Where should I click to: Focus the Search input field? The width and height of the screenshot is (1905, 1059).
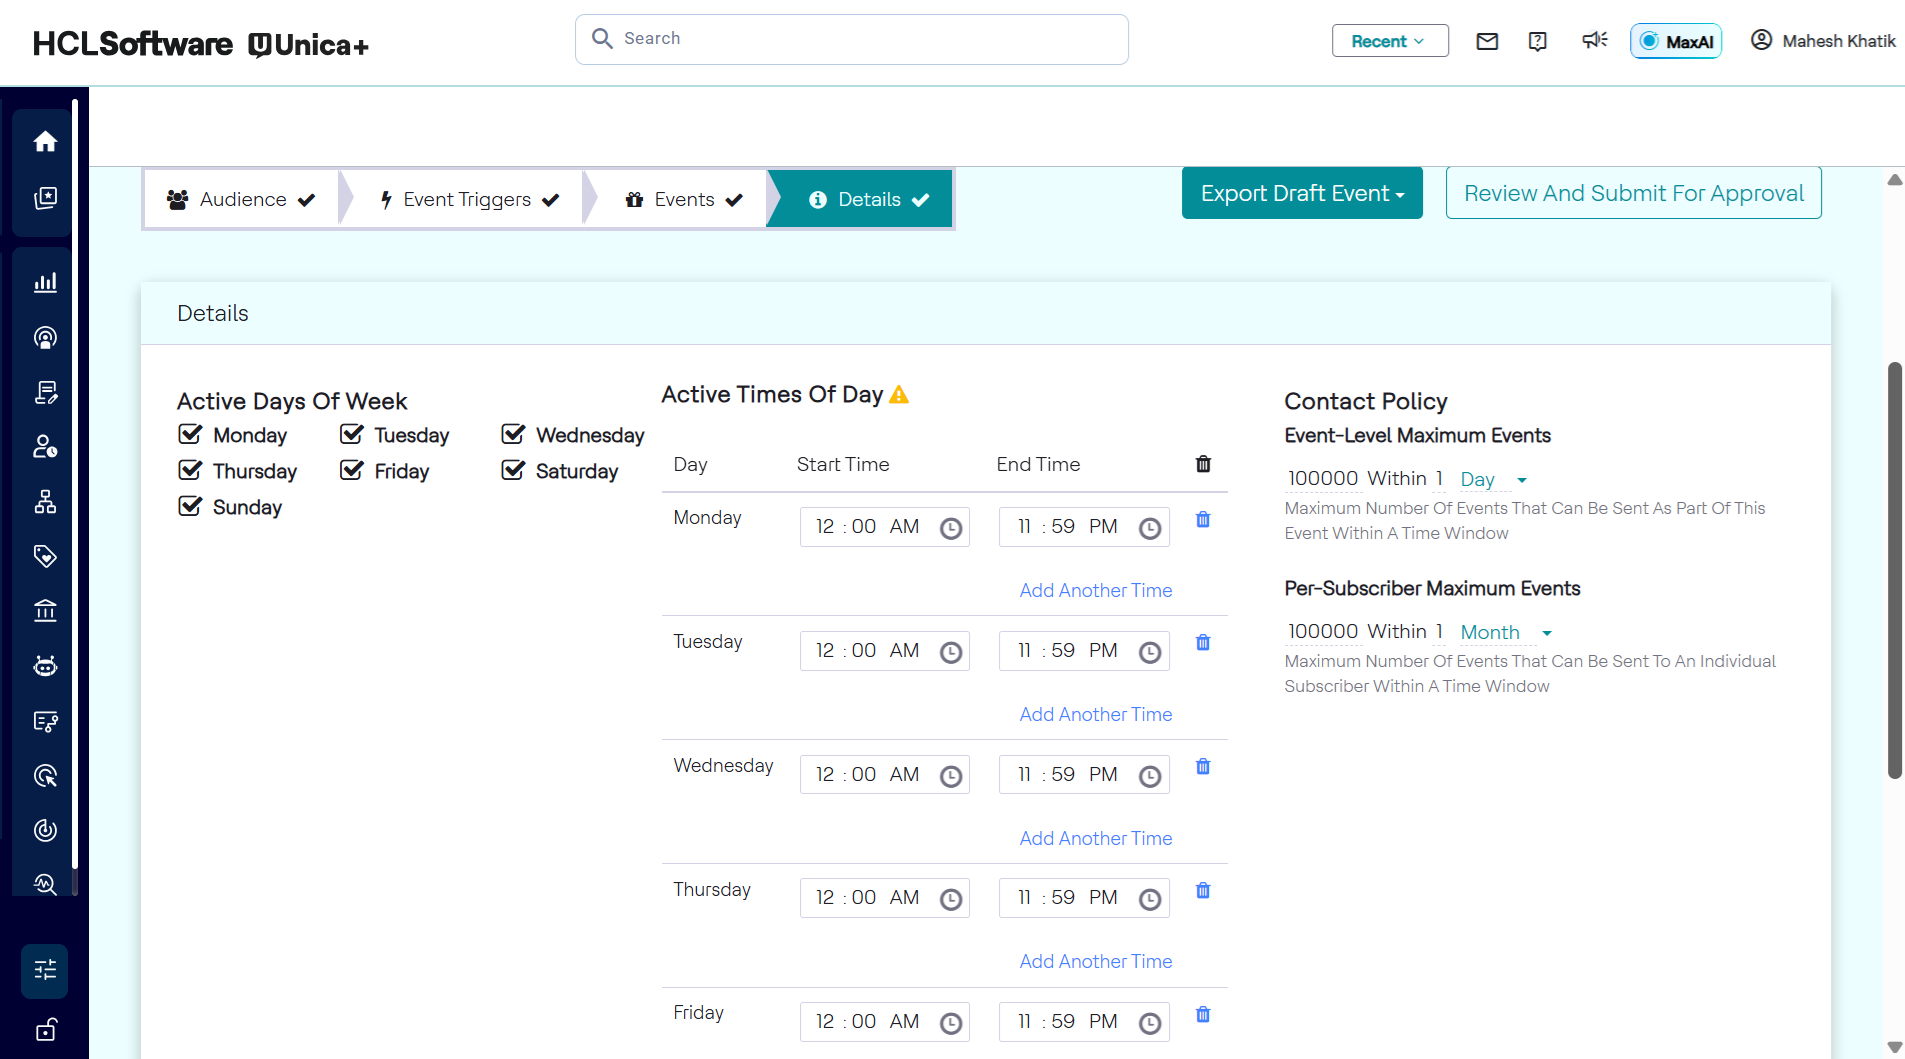point(851,39)
